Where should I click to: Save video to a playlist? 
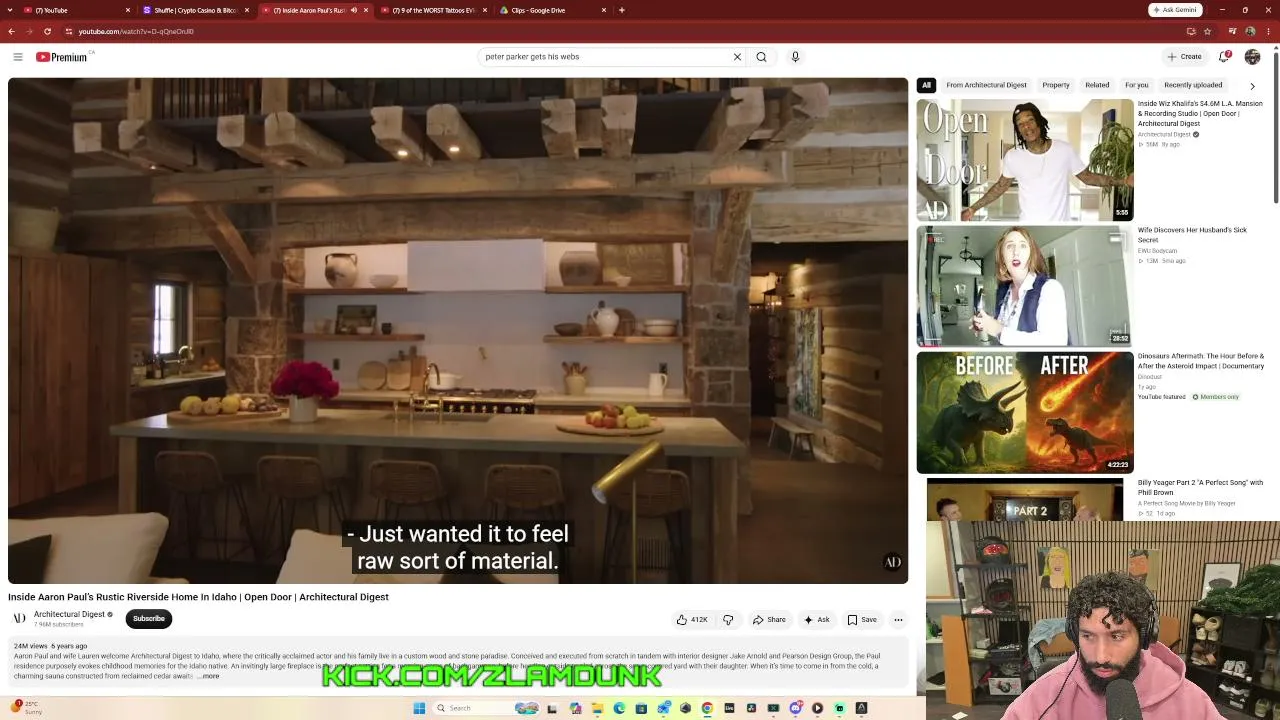coord(862,620)
